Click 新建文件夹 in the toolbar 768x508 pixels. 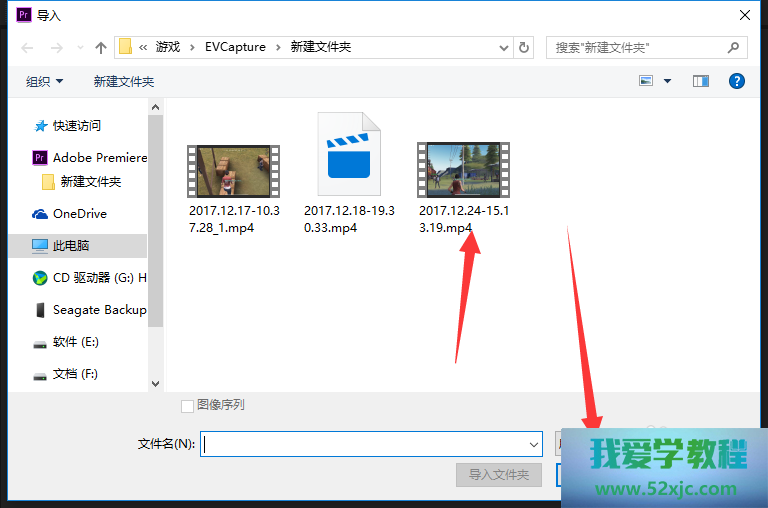tap(124, 81)
